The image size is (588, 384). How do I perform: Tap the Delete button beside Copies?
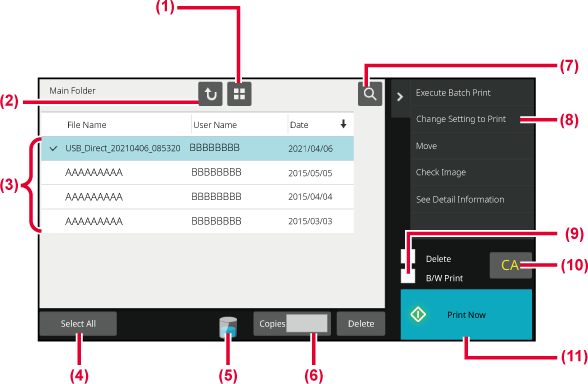tap(361, 324)
